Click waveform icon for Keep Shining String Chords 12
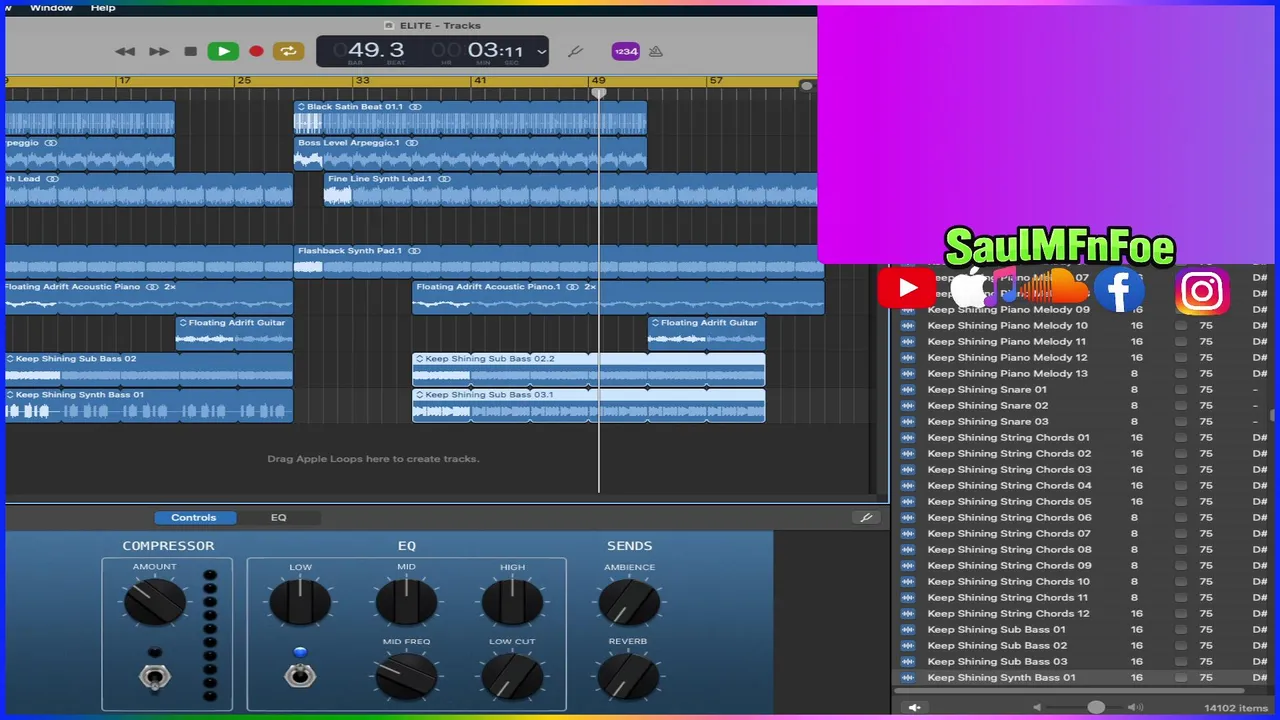Viewport: 1280px width, 720px height. (908, 613)
